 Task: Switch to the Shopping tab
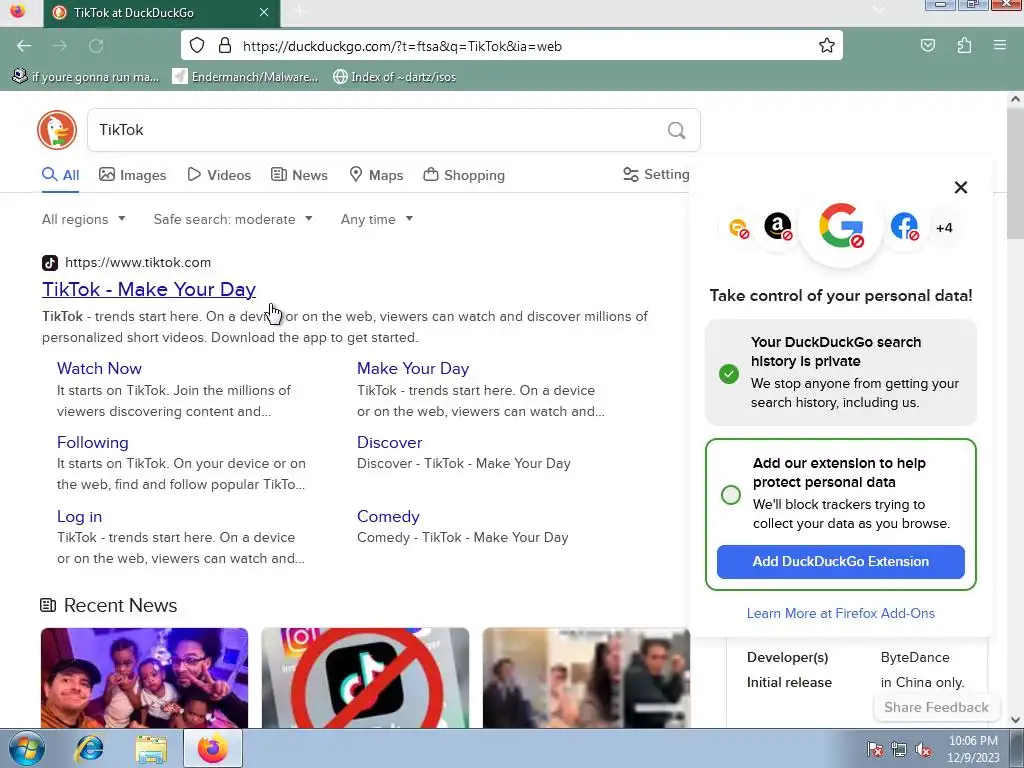pos(464,175)
